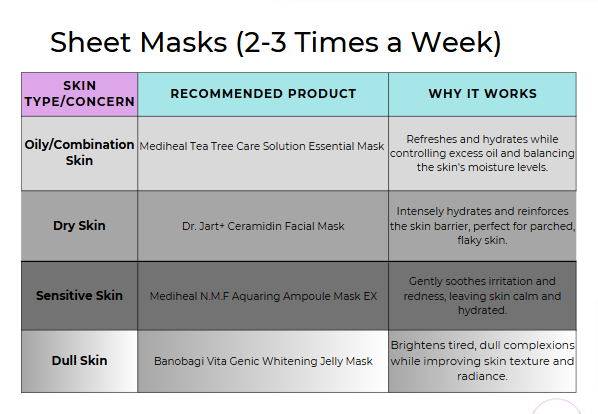Click the 'Refreshes and hydrates' description cell
Image resolution: width=598 pixels, height=414 pixels.
pyautogui.click(x=482, y=153)
